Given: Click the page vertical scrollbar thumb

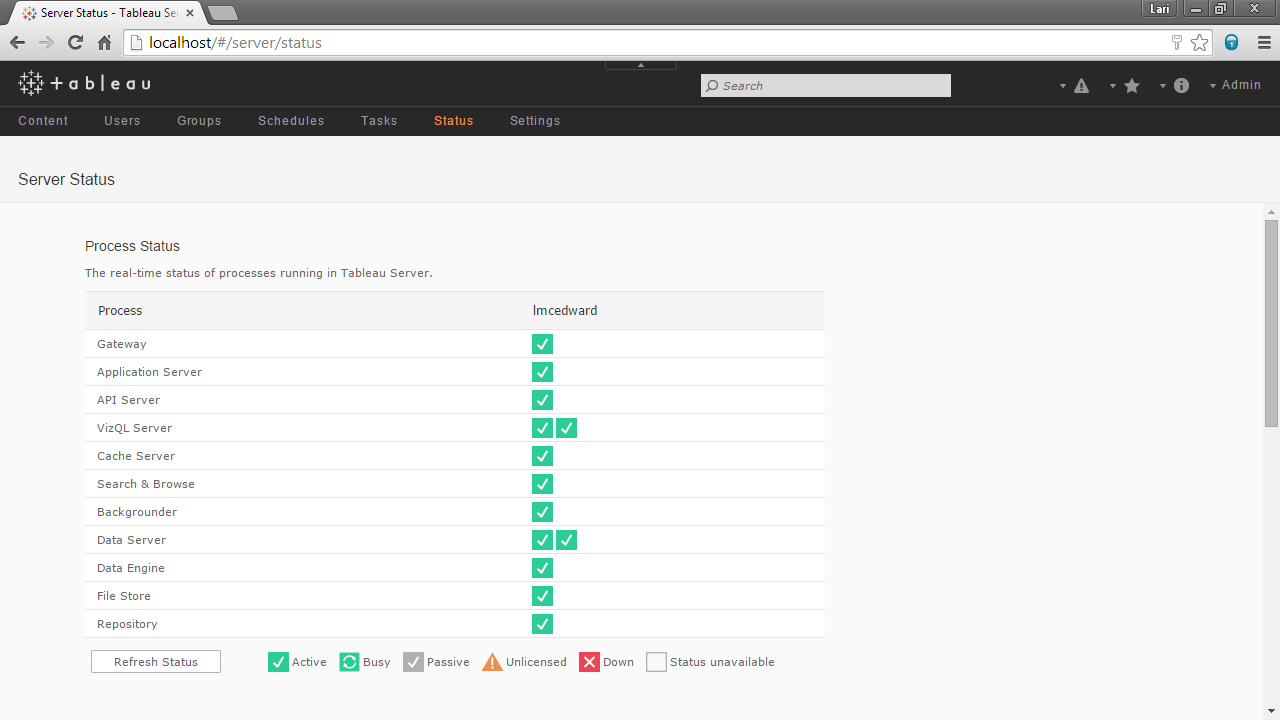Looking at the screenshot, I should coord(1271,320).
